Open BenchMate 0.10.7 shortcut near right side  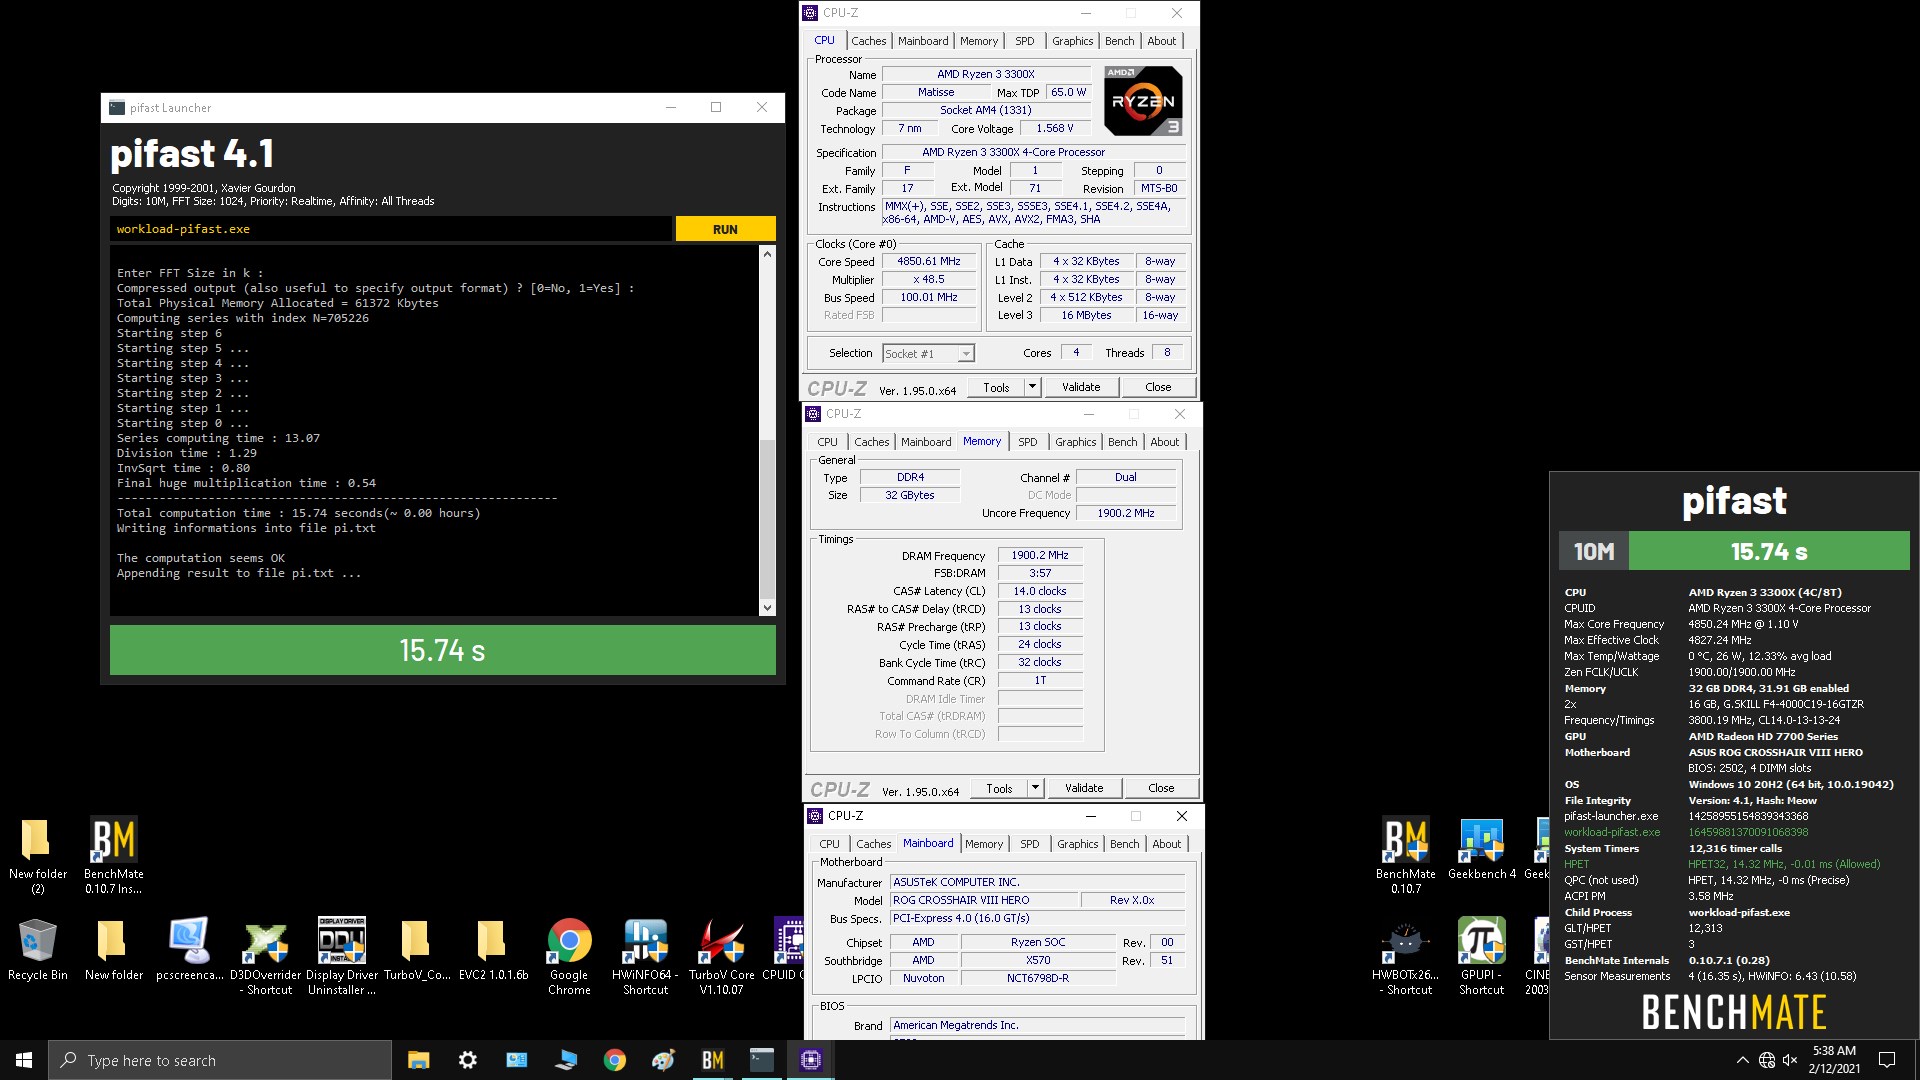point(1405,855)
